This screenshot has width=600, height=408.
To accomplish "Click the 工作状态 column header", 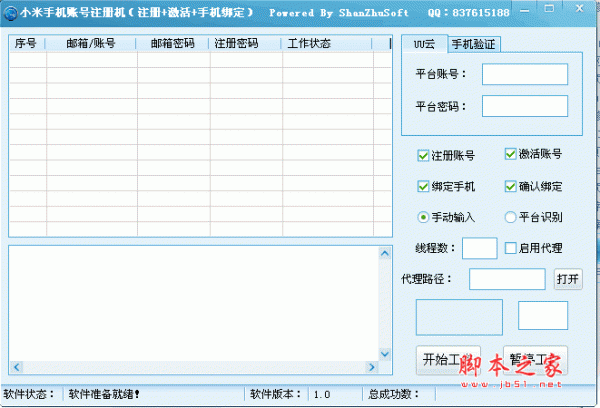I will 326,43.
